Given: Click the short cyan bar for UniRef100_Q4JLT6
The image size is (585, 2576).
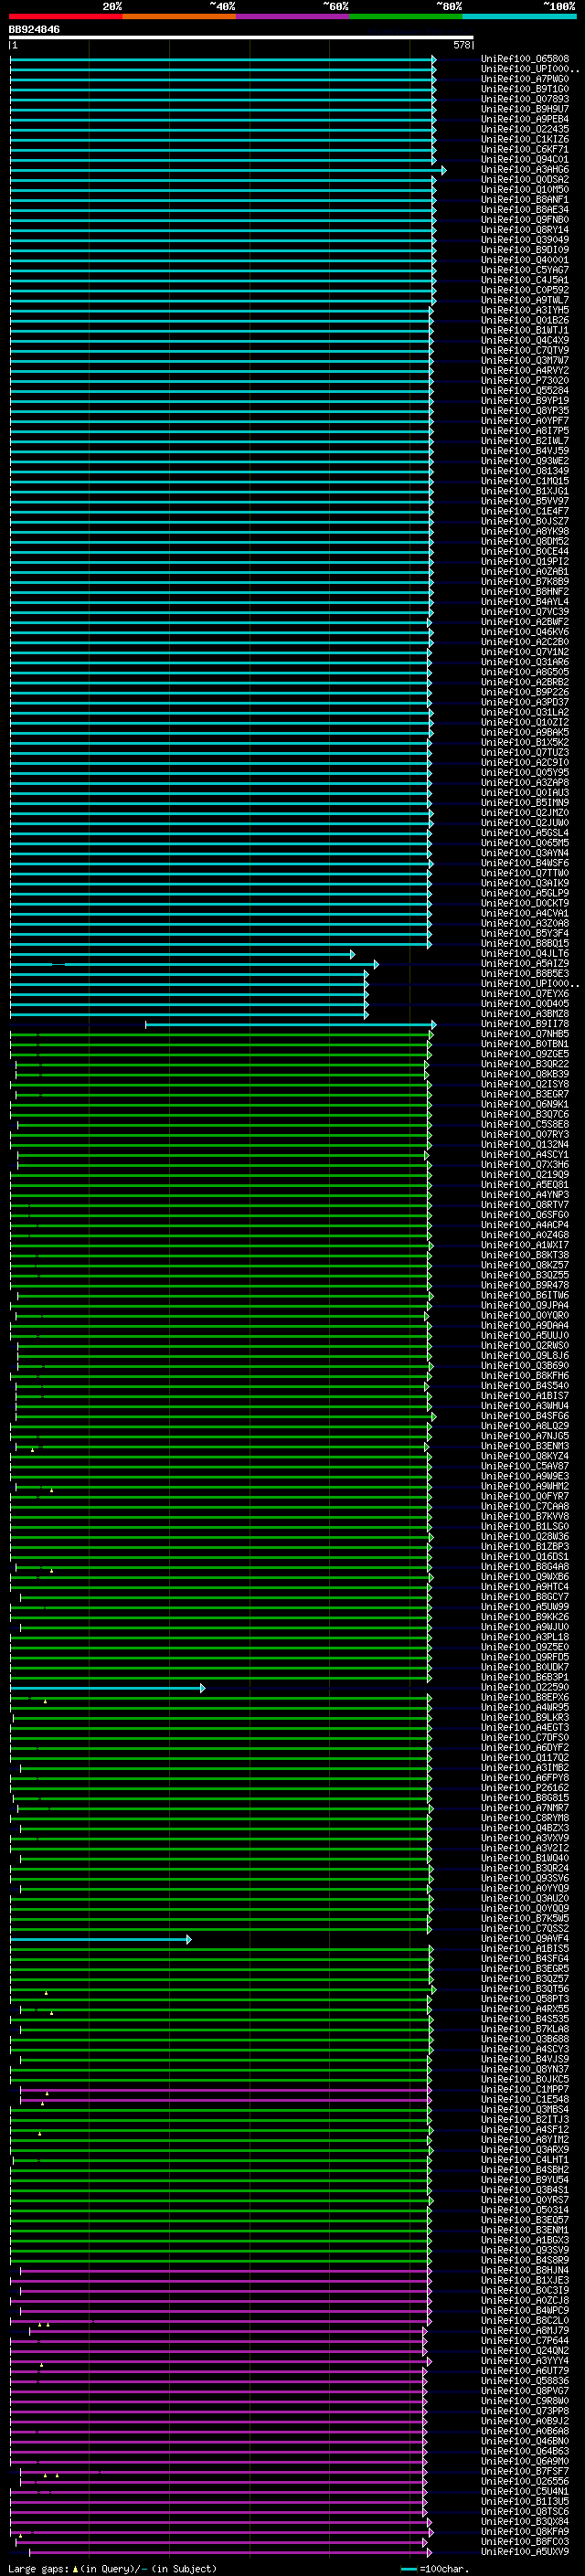Looking at the screenshot, I should 182,954.
